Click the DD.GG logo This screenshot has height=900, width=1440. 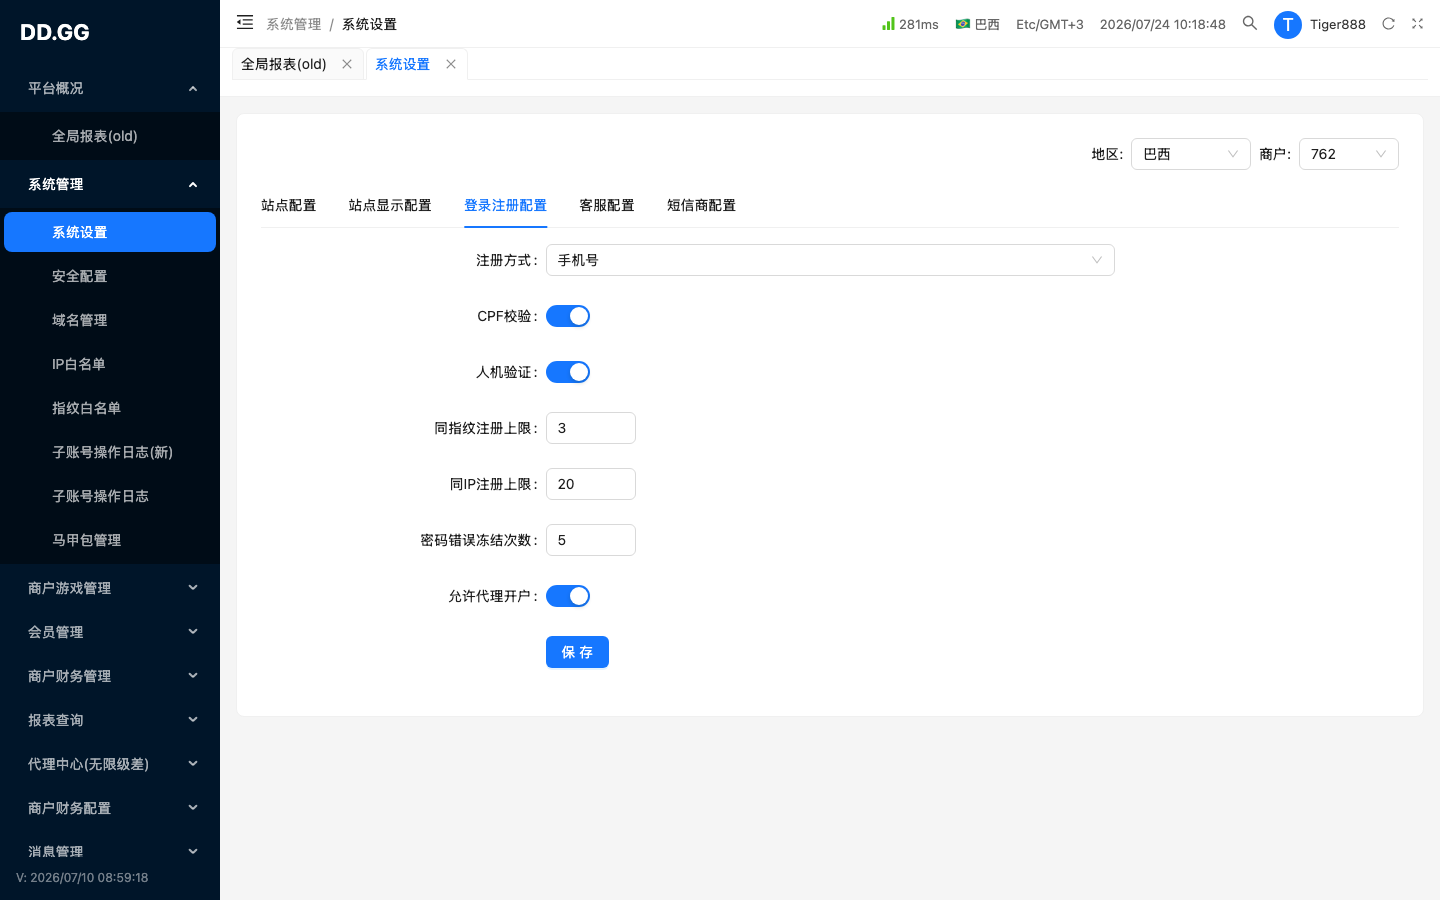[x=55, y=32]
